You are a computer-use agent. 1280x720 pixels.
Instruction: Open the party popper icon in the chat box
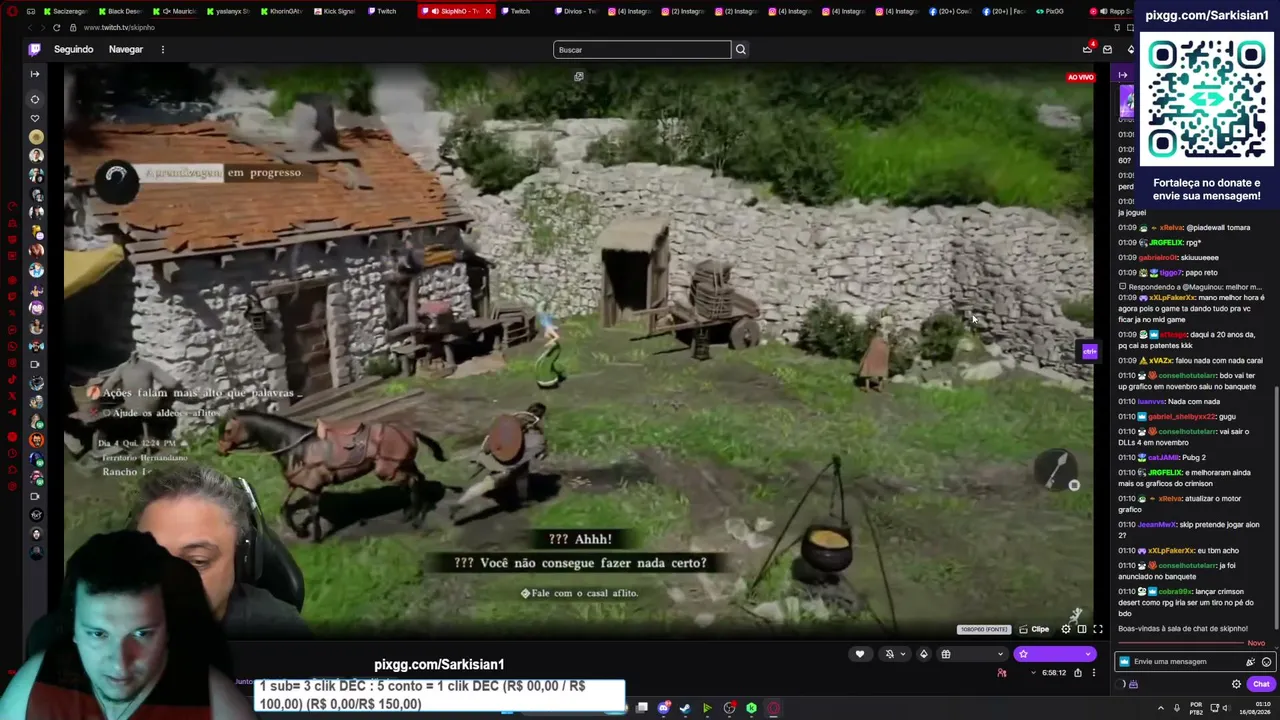1250,662
